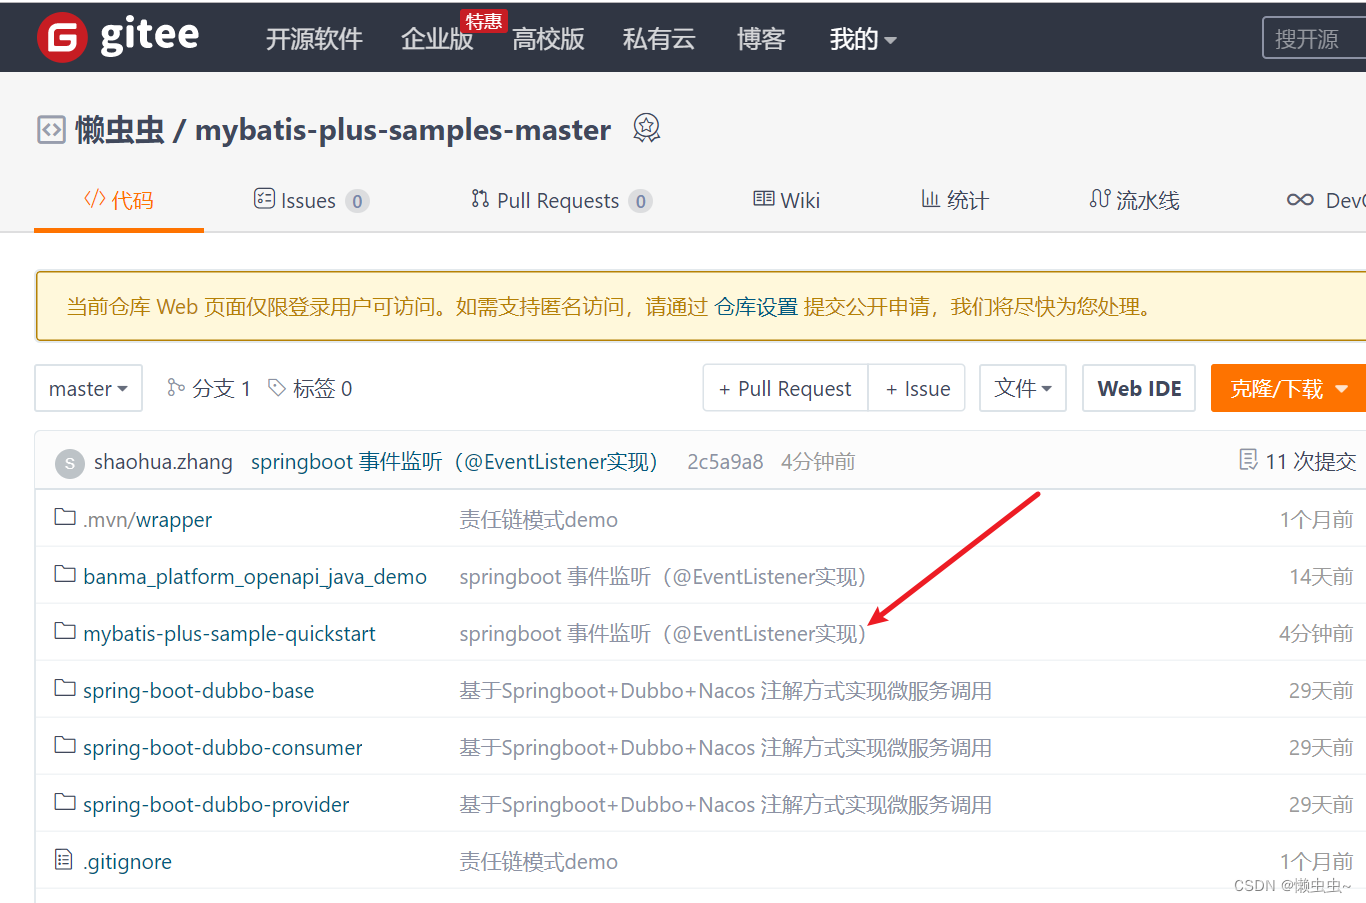Viewport: 1366px width, 903px height.
Task: Expand the 我的 menu in navbar
Action: [862, 39]
